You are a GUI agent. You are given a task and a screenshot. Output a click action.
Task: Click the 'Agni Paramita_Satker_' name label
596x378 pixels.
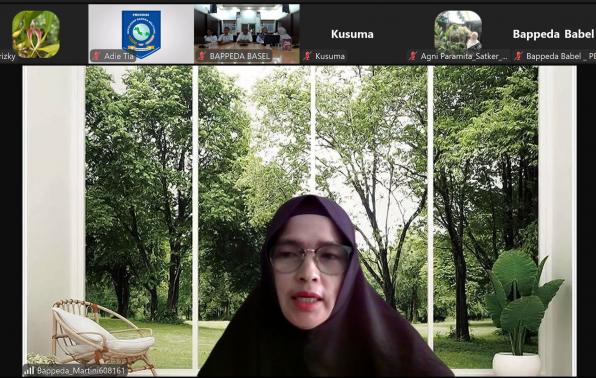point(464,56)
